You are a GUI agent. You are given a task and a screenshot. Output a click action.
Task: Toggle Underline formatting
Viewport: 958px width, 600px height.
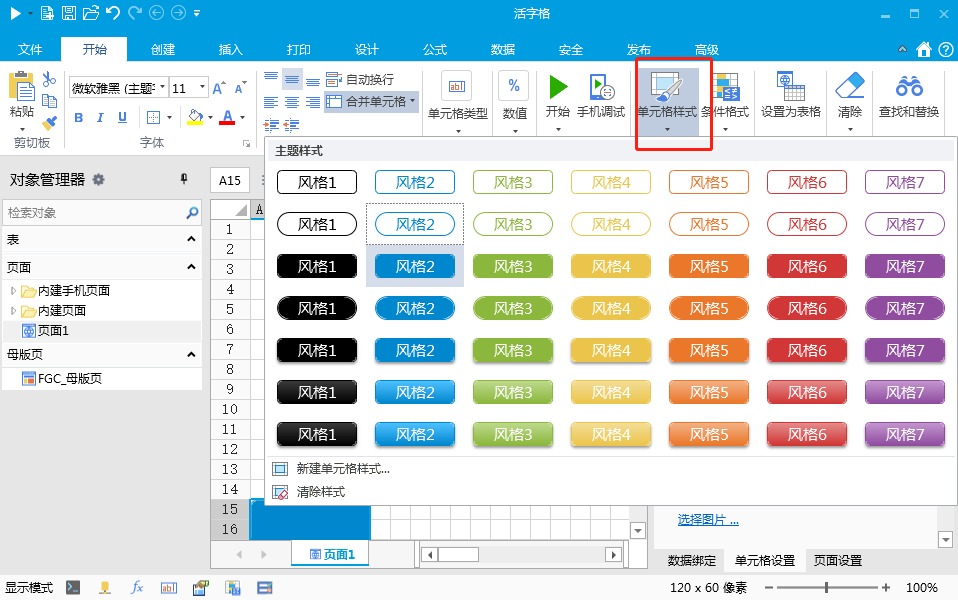(x=122, y=117)
